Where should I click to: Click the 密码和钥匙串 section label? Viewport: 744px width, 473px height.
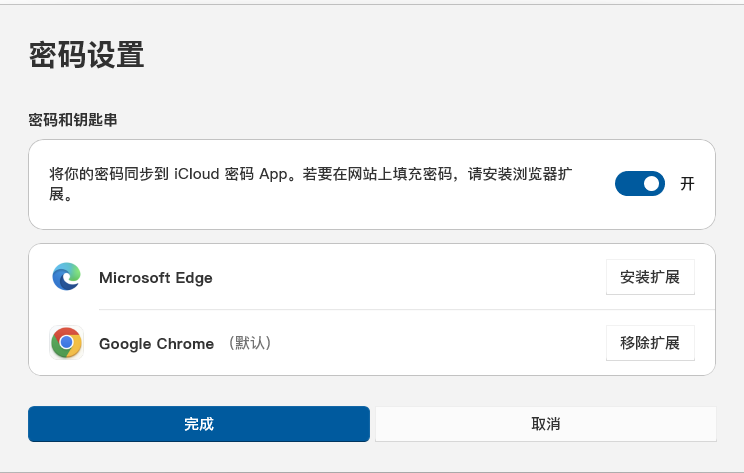click(73, 120)
